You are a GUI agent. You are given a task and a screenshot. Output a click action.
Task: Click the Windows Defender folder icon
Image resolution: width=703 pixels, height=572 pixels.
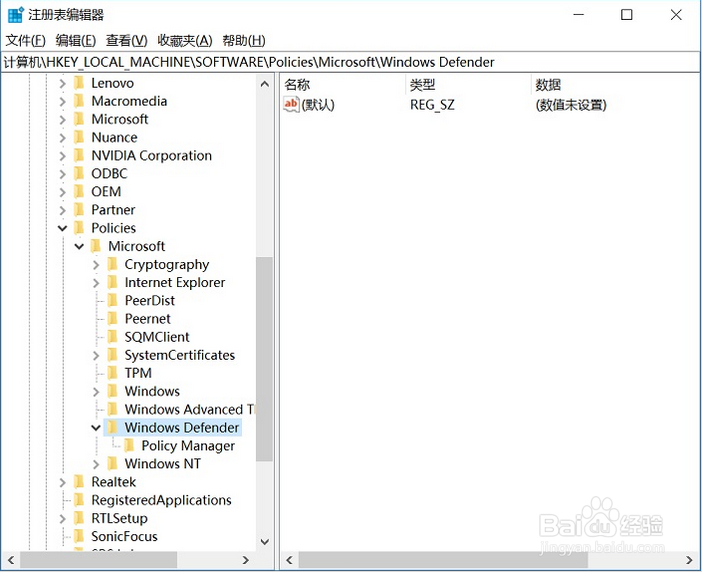click(113, 427)
